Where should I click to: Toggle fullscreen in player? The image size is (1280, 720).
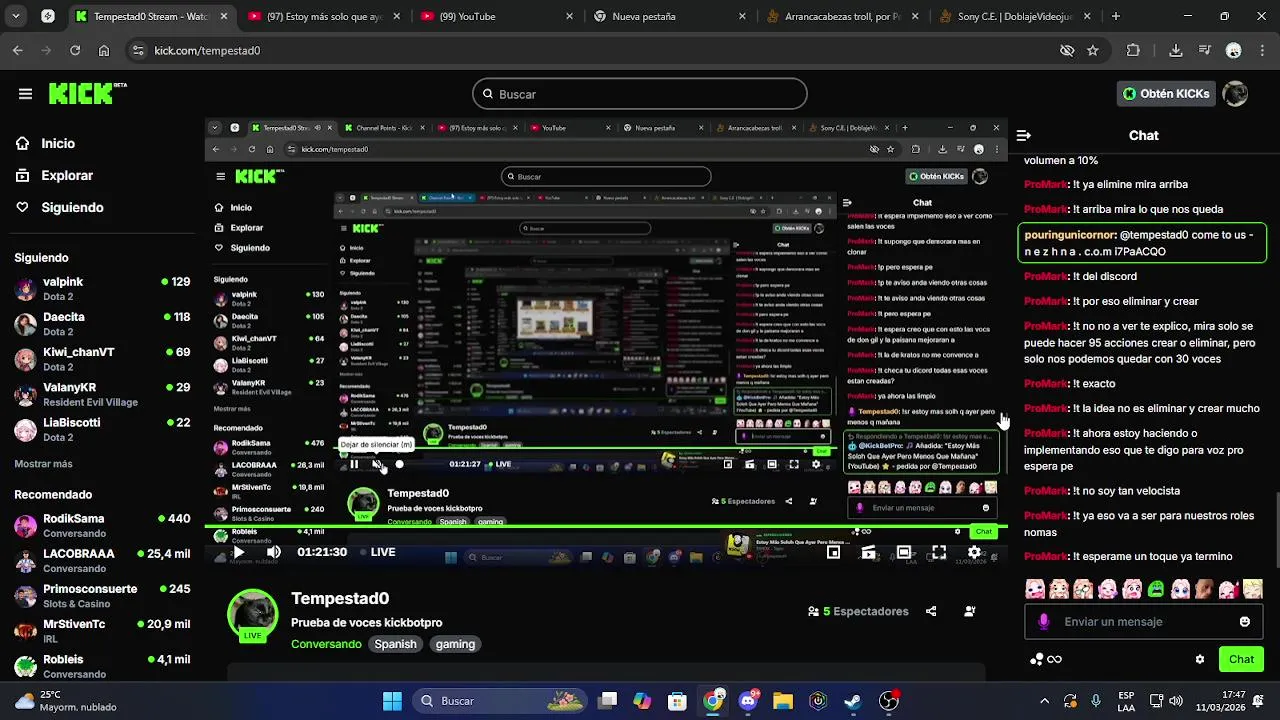tap(939, 552)
